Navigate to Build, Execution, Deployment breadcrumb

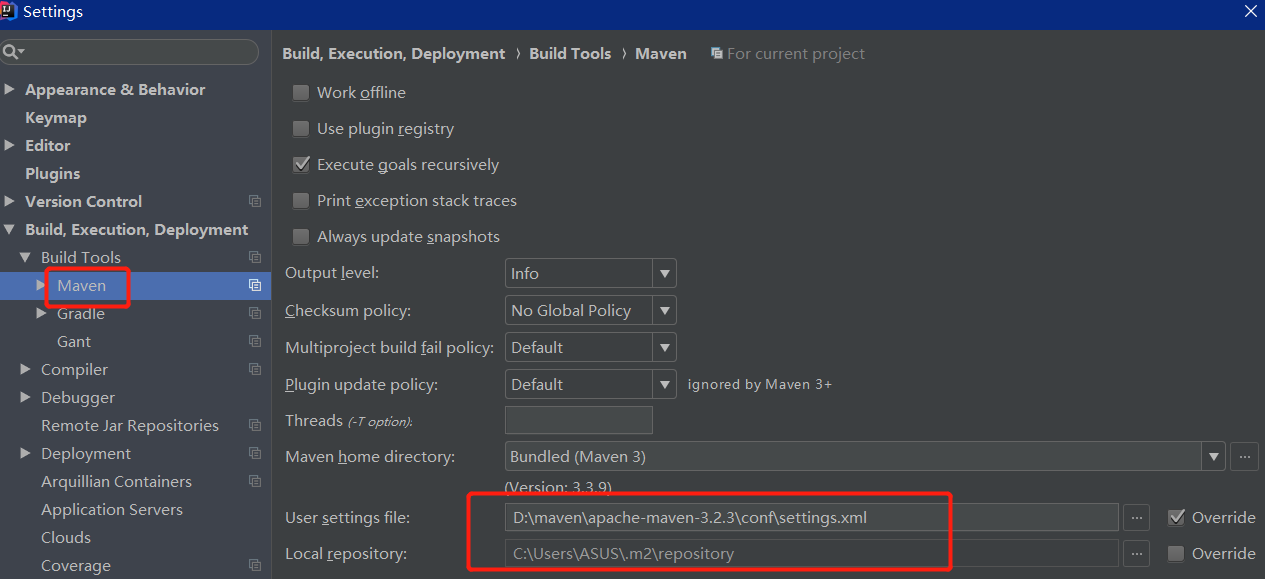pos(393,53)
